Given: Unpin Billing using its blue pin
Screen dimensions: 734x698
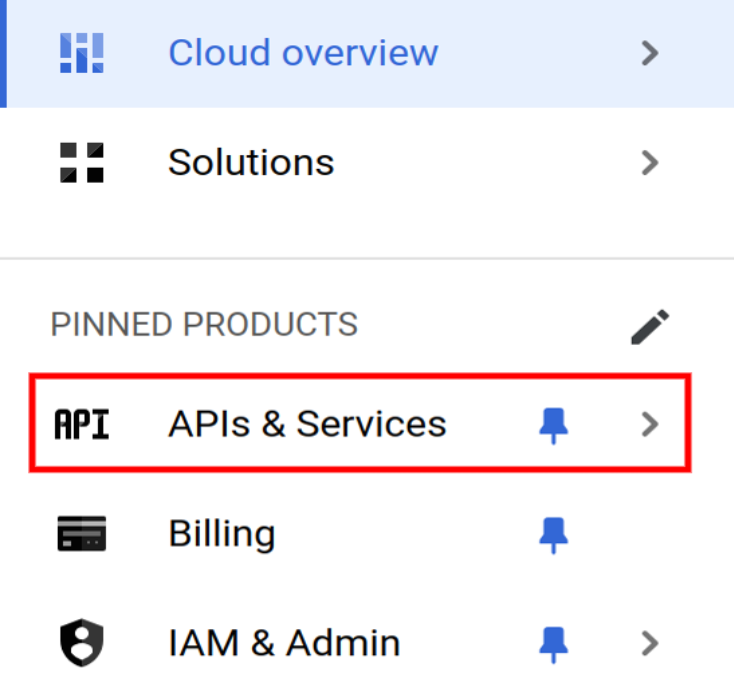Looking at the screenshot, I should (x=553, y=536).
